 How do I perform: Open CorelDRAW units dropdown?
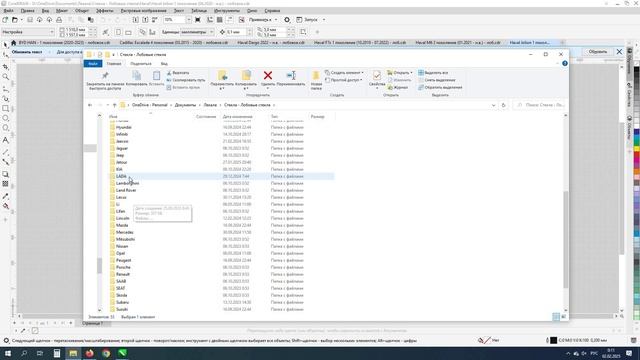[211, 32]
